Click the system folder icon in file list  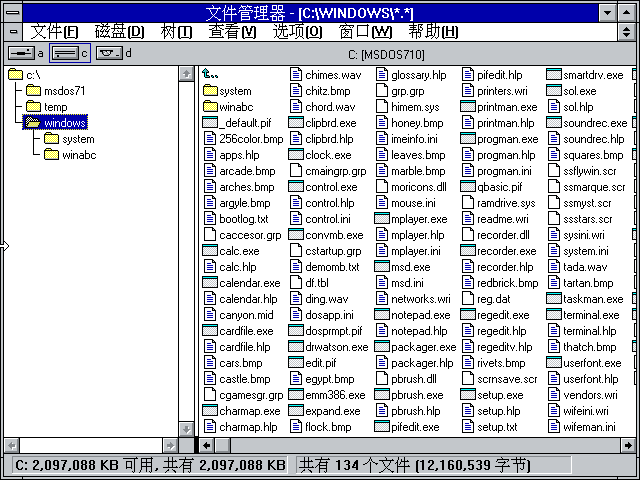coord(210,91)
